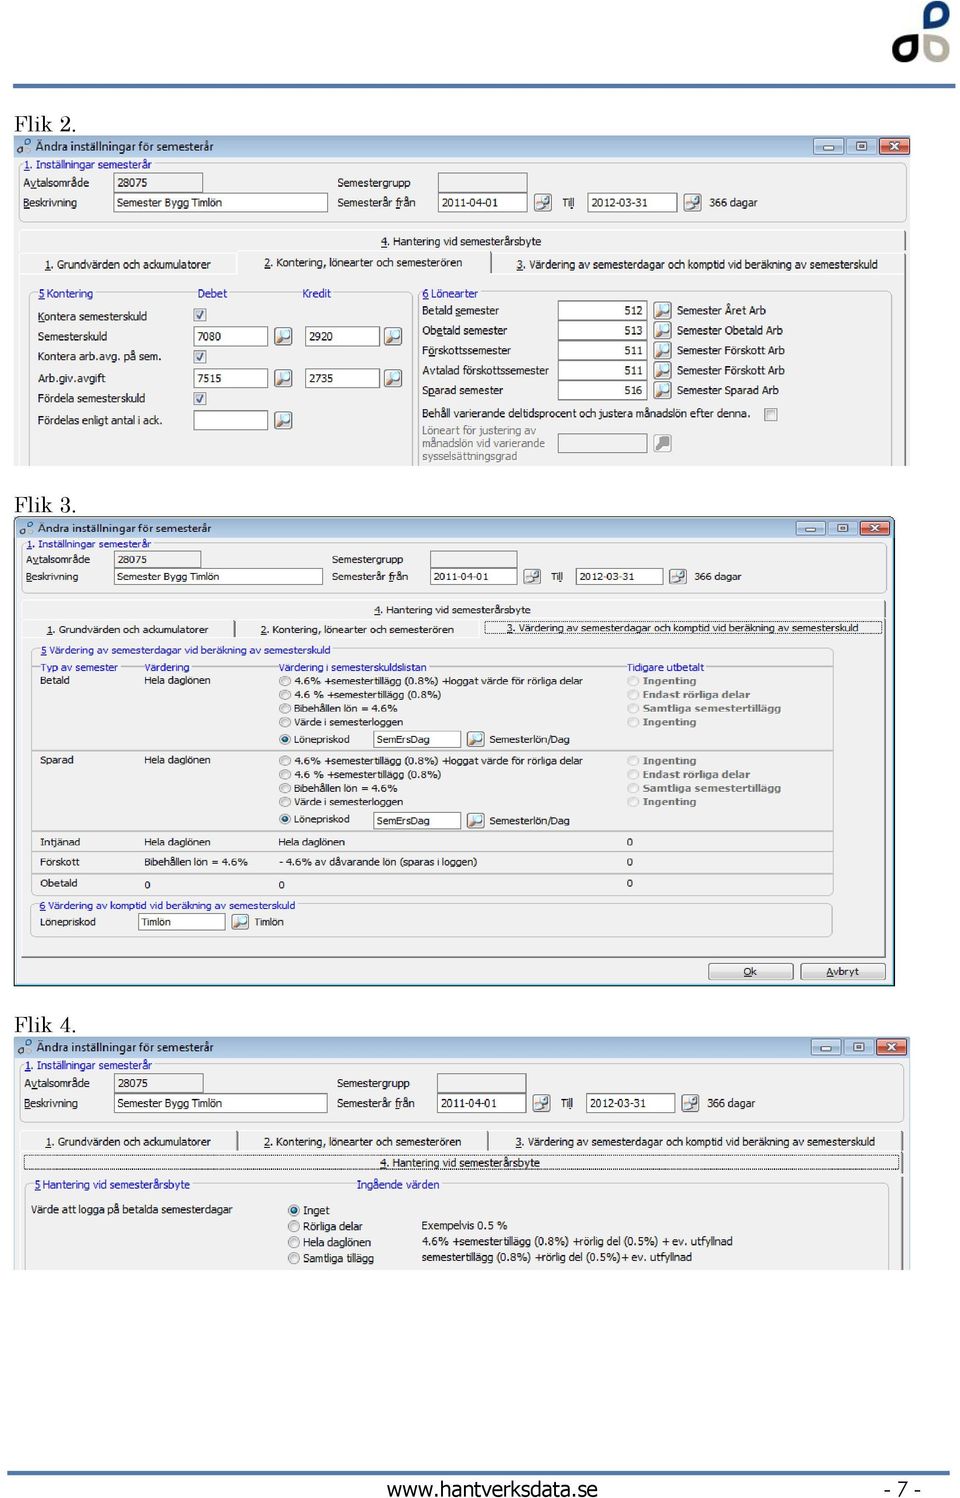This screenshot has width=960, height=1498.
Task: Click the empty Fördelas enligt antal i ack. field
Action: 231,420
